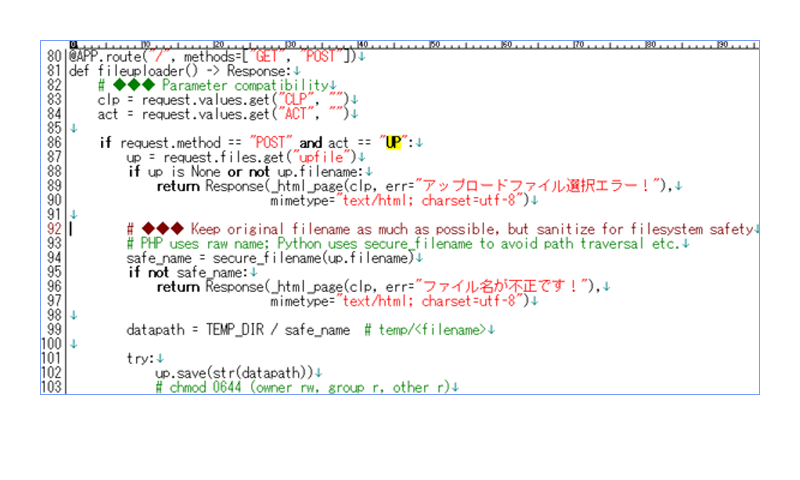Click the 'try:' statement
Image resolution: width=800 pixels, height=480 pixels.
pos(140,359)
